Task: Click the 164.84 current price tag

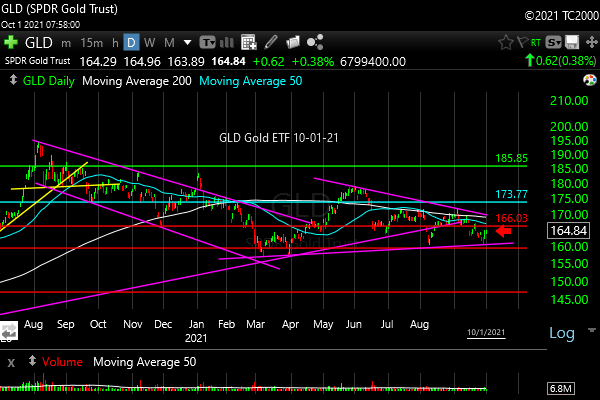Action: click(569, 231)
